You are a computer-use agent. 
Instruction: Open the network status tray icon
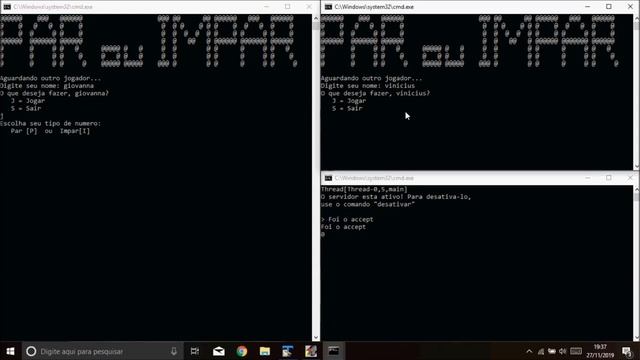[x=541, y=351]
